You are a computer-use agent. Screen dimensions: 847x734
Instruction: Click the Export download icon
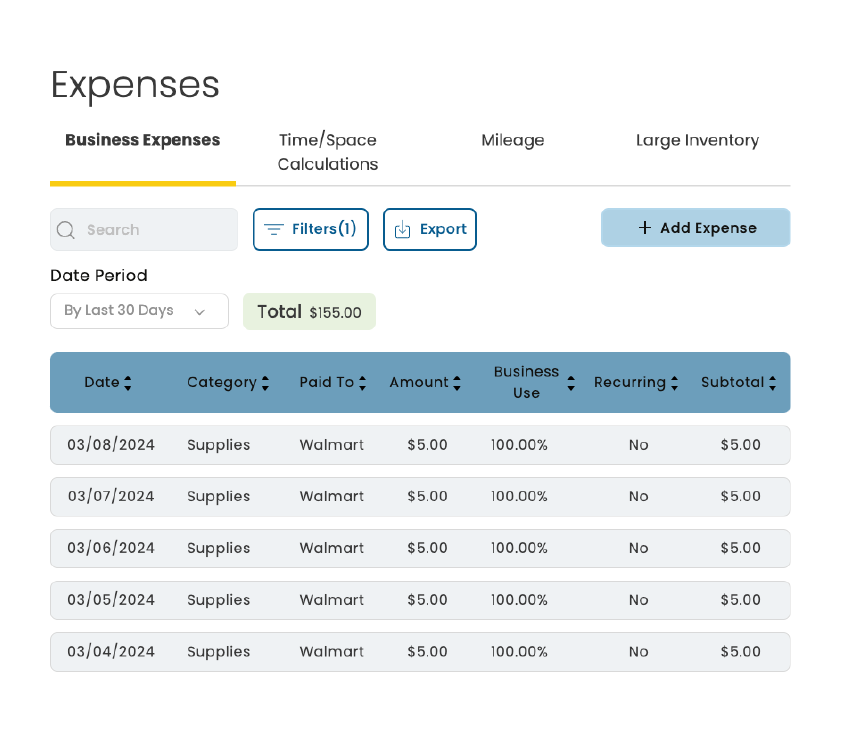coord(402,229)
